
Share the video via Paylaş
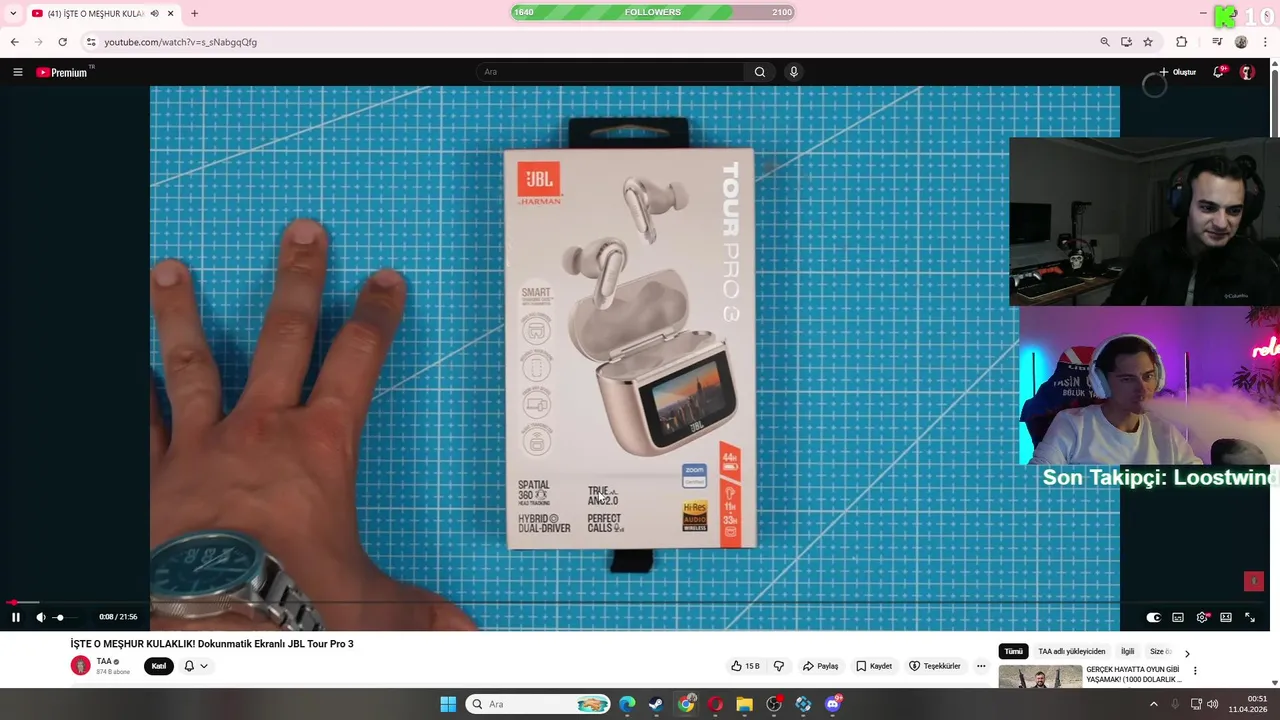[x=821, y=666]
